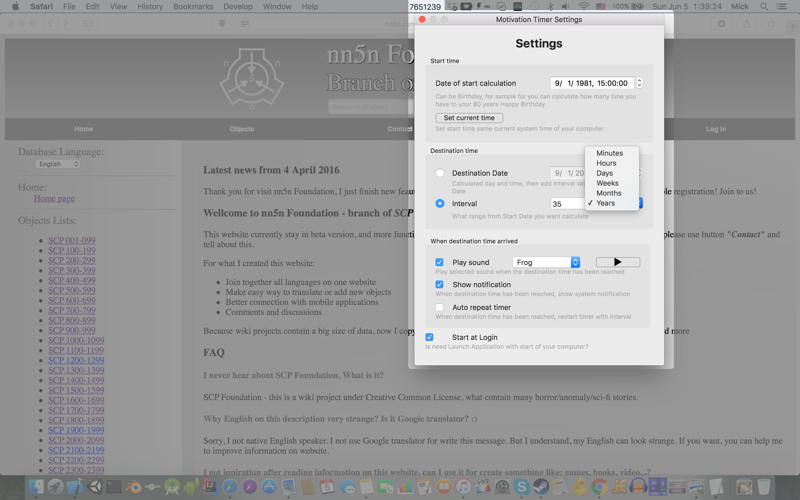Click Home in the website navigation bar
The image size is (800, 500).
tap(84, 129)
